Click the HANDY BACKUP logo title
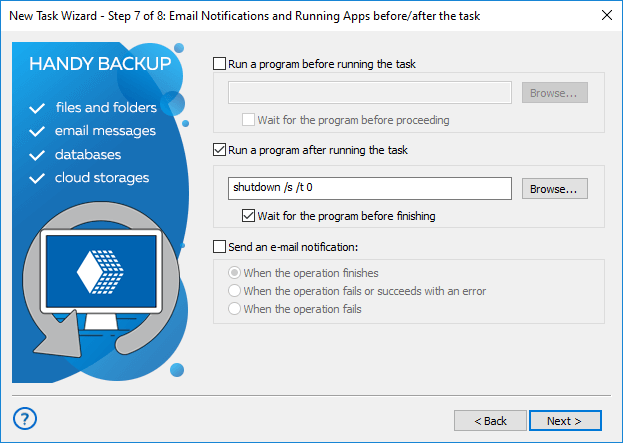The height and width of the screenshot is (443, 623). pos(100,65)
